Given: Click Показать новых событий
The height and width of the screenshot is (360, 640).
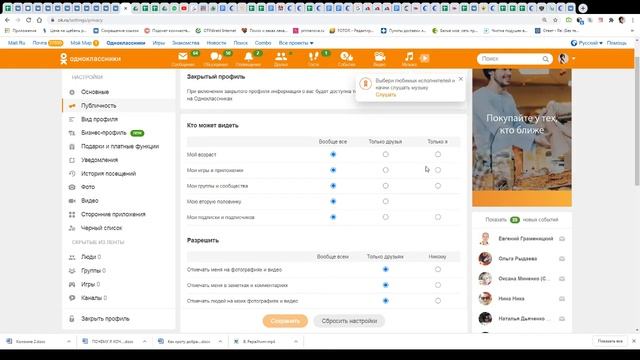Looking at the screenshot, I should coord(522,220).
